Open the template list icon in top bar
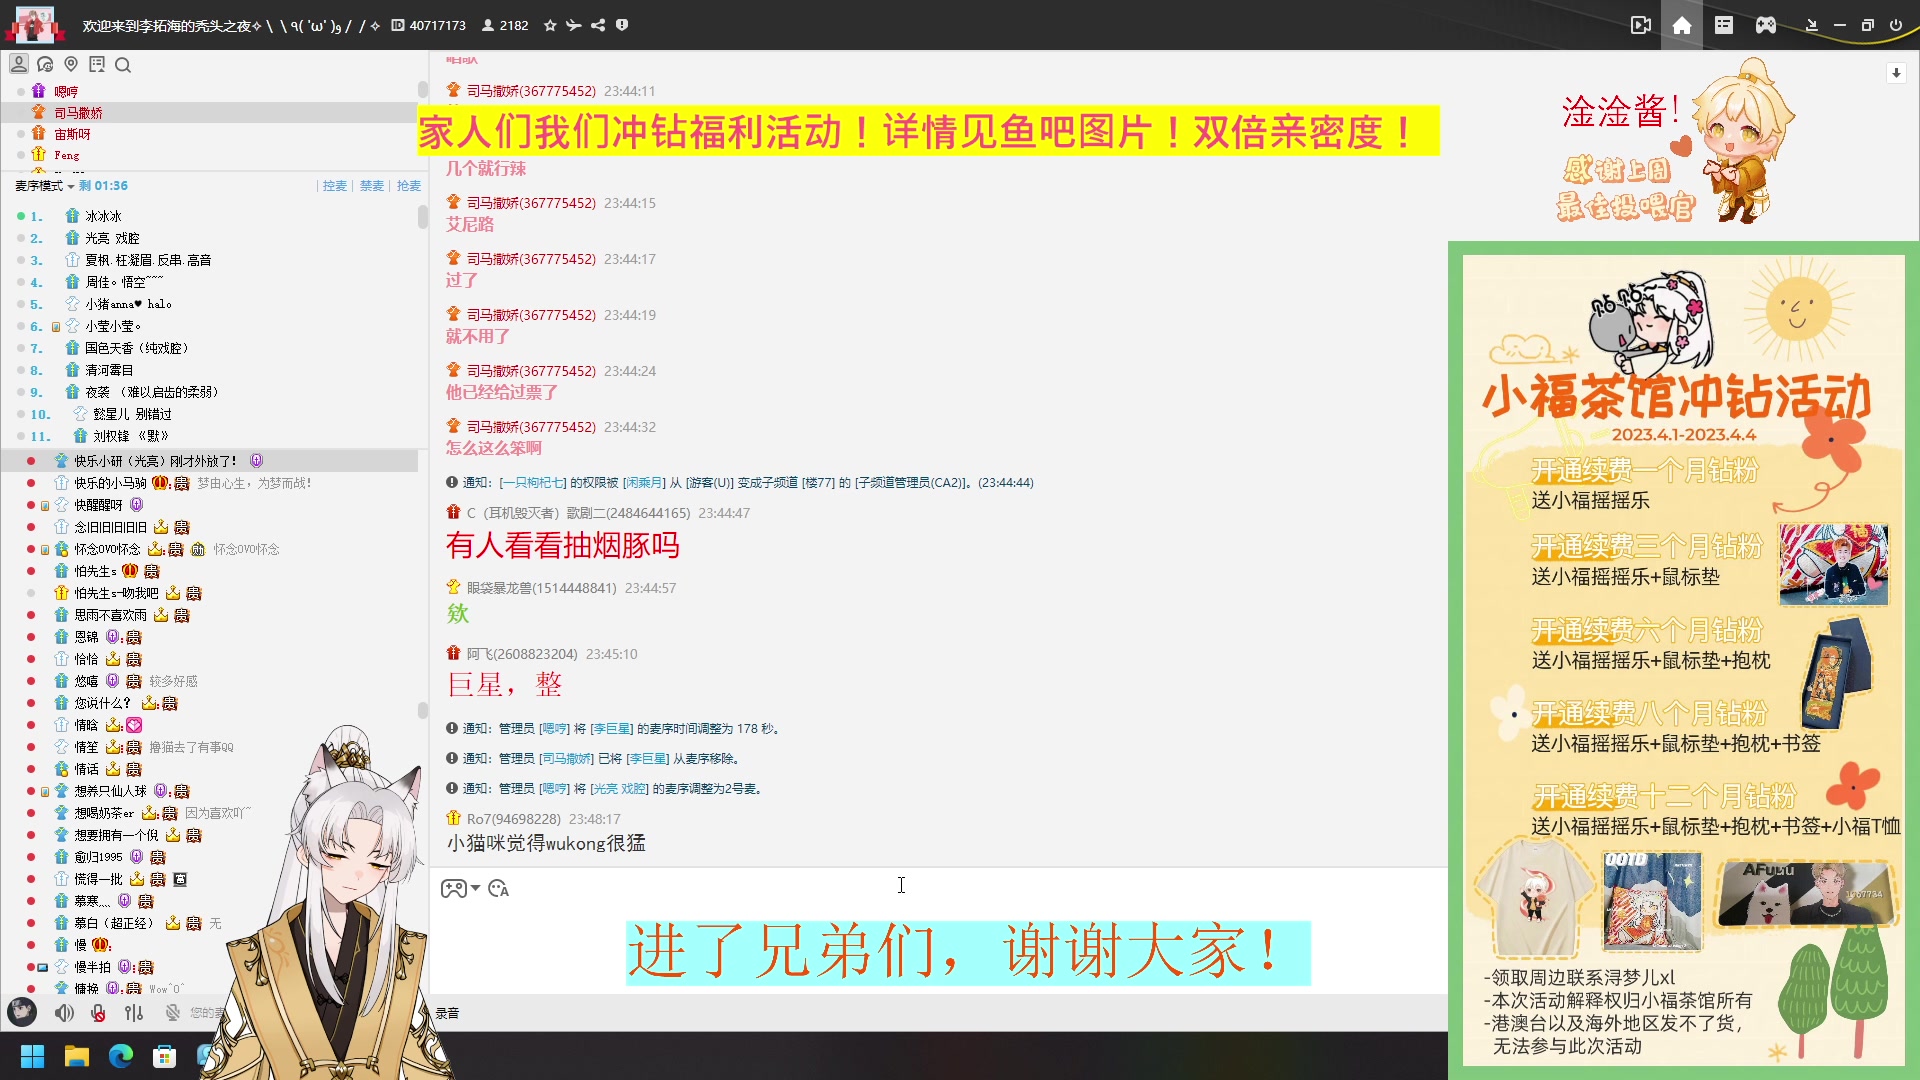 [x=1724, y=25]
